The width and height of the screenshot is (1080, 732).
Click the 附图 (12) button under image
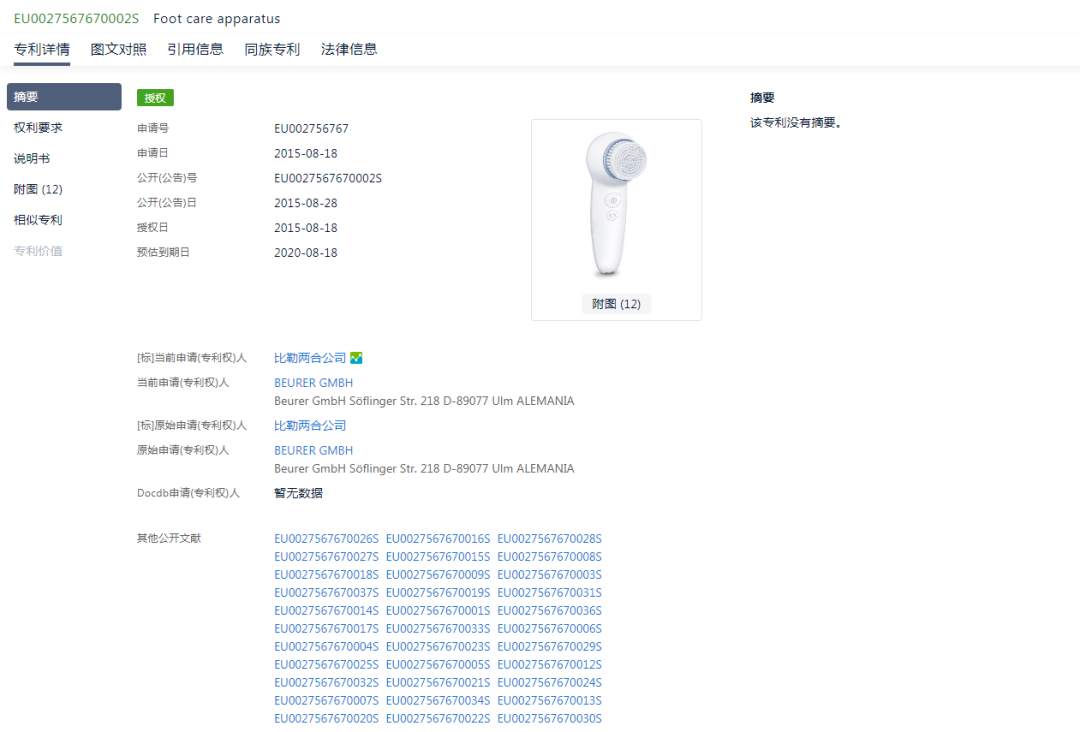(x=616, y=304)
